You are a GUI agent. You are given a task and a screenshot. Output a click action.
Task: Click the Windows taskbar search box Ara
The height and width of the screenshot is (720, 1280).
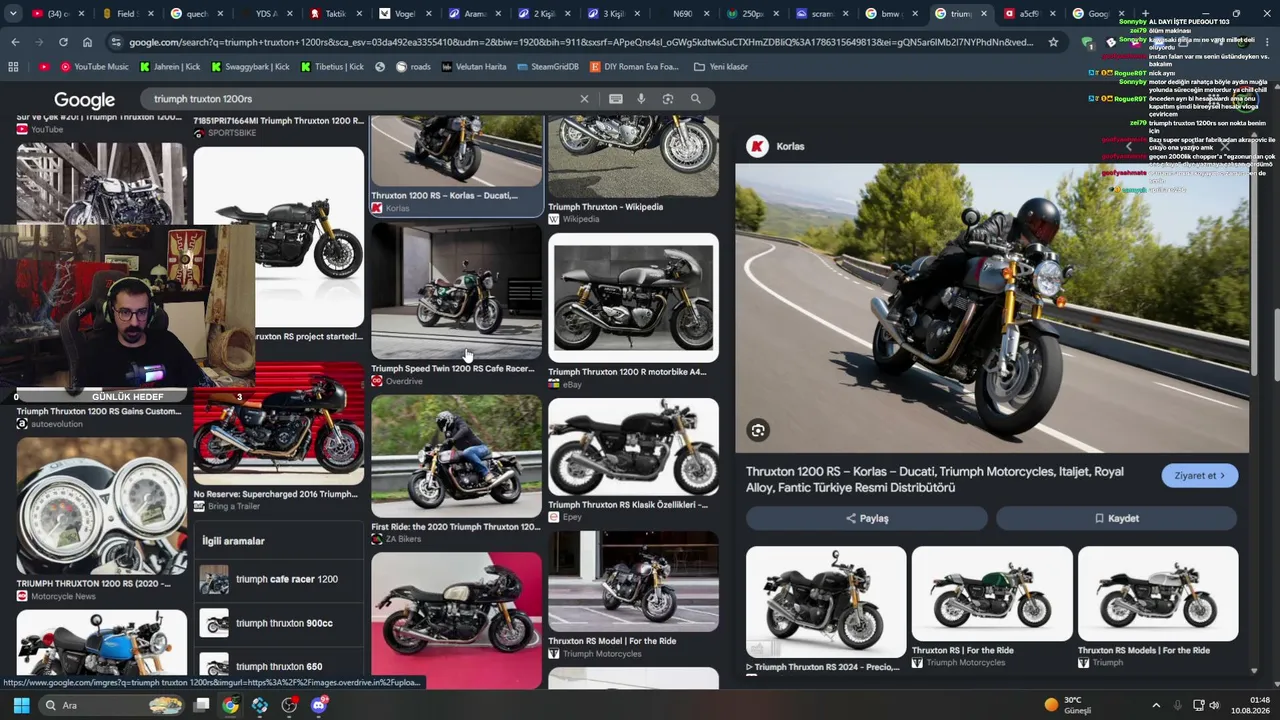[110, 705]
